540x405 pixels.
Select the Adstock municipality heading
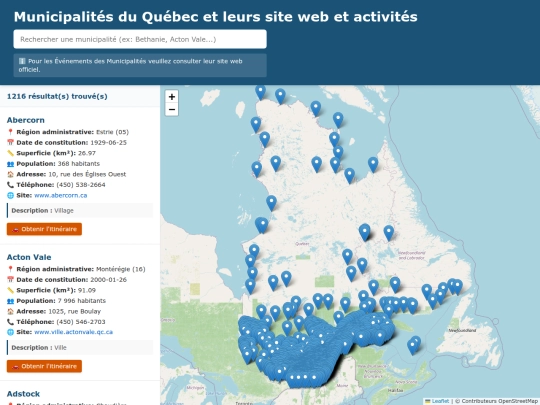tap(23, 394)
